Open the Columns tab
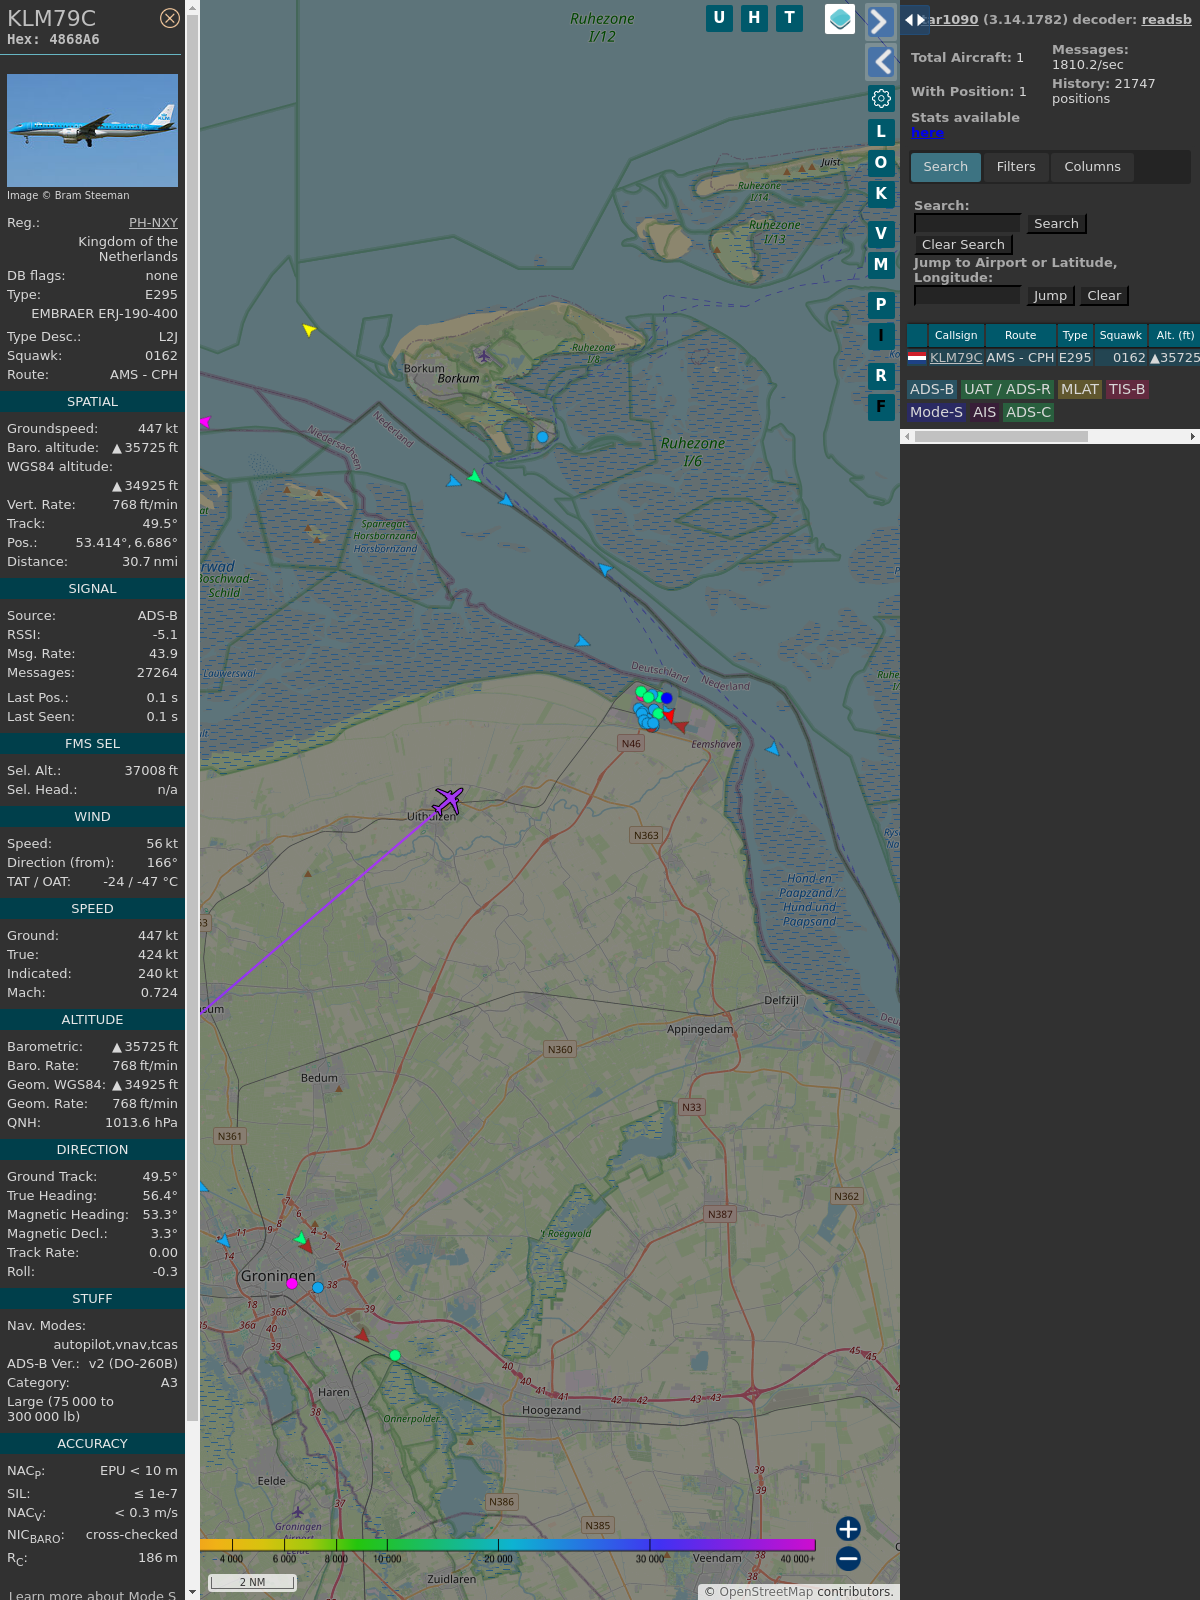The width and height of the screenshot is (1200, 1600). tap(1092, 167)
